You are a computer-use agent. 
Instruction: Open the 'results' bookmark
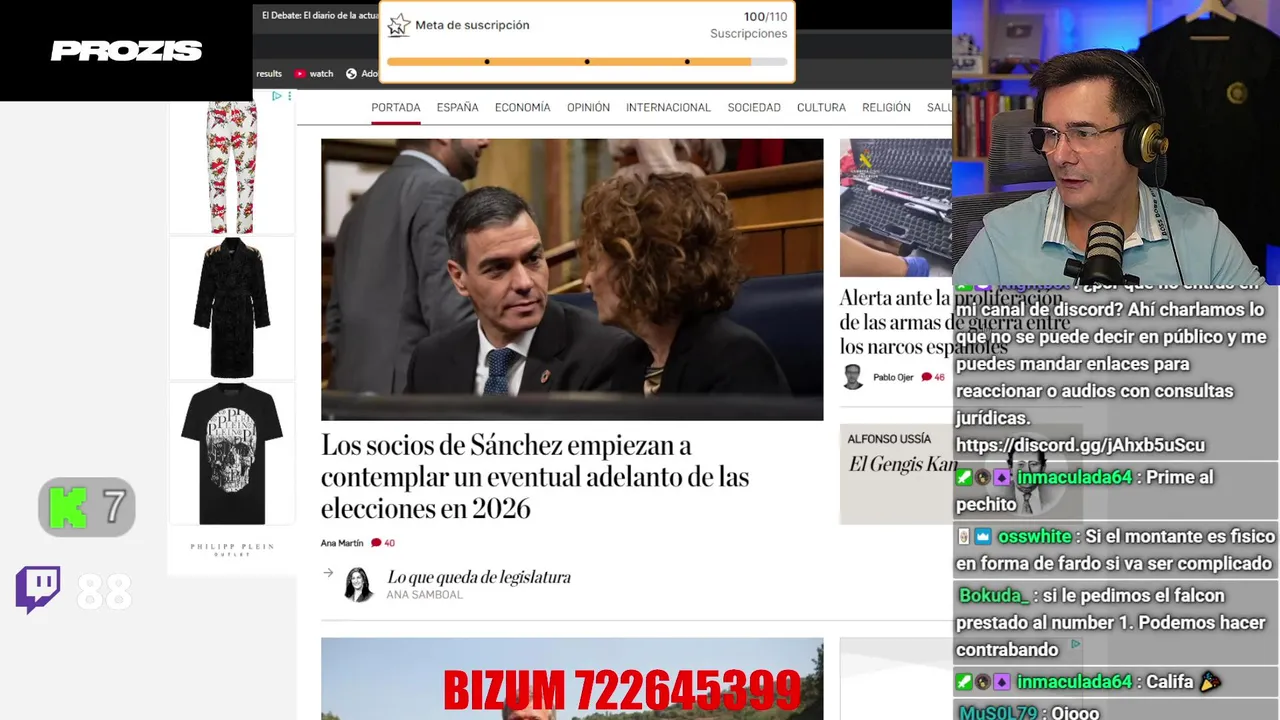coord(269,74)
